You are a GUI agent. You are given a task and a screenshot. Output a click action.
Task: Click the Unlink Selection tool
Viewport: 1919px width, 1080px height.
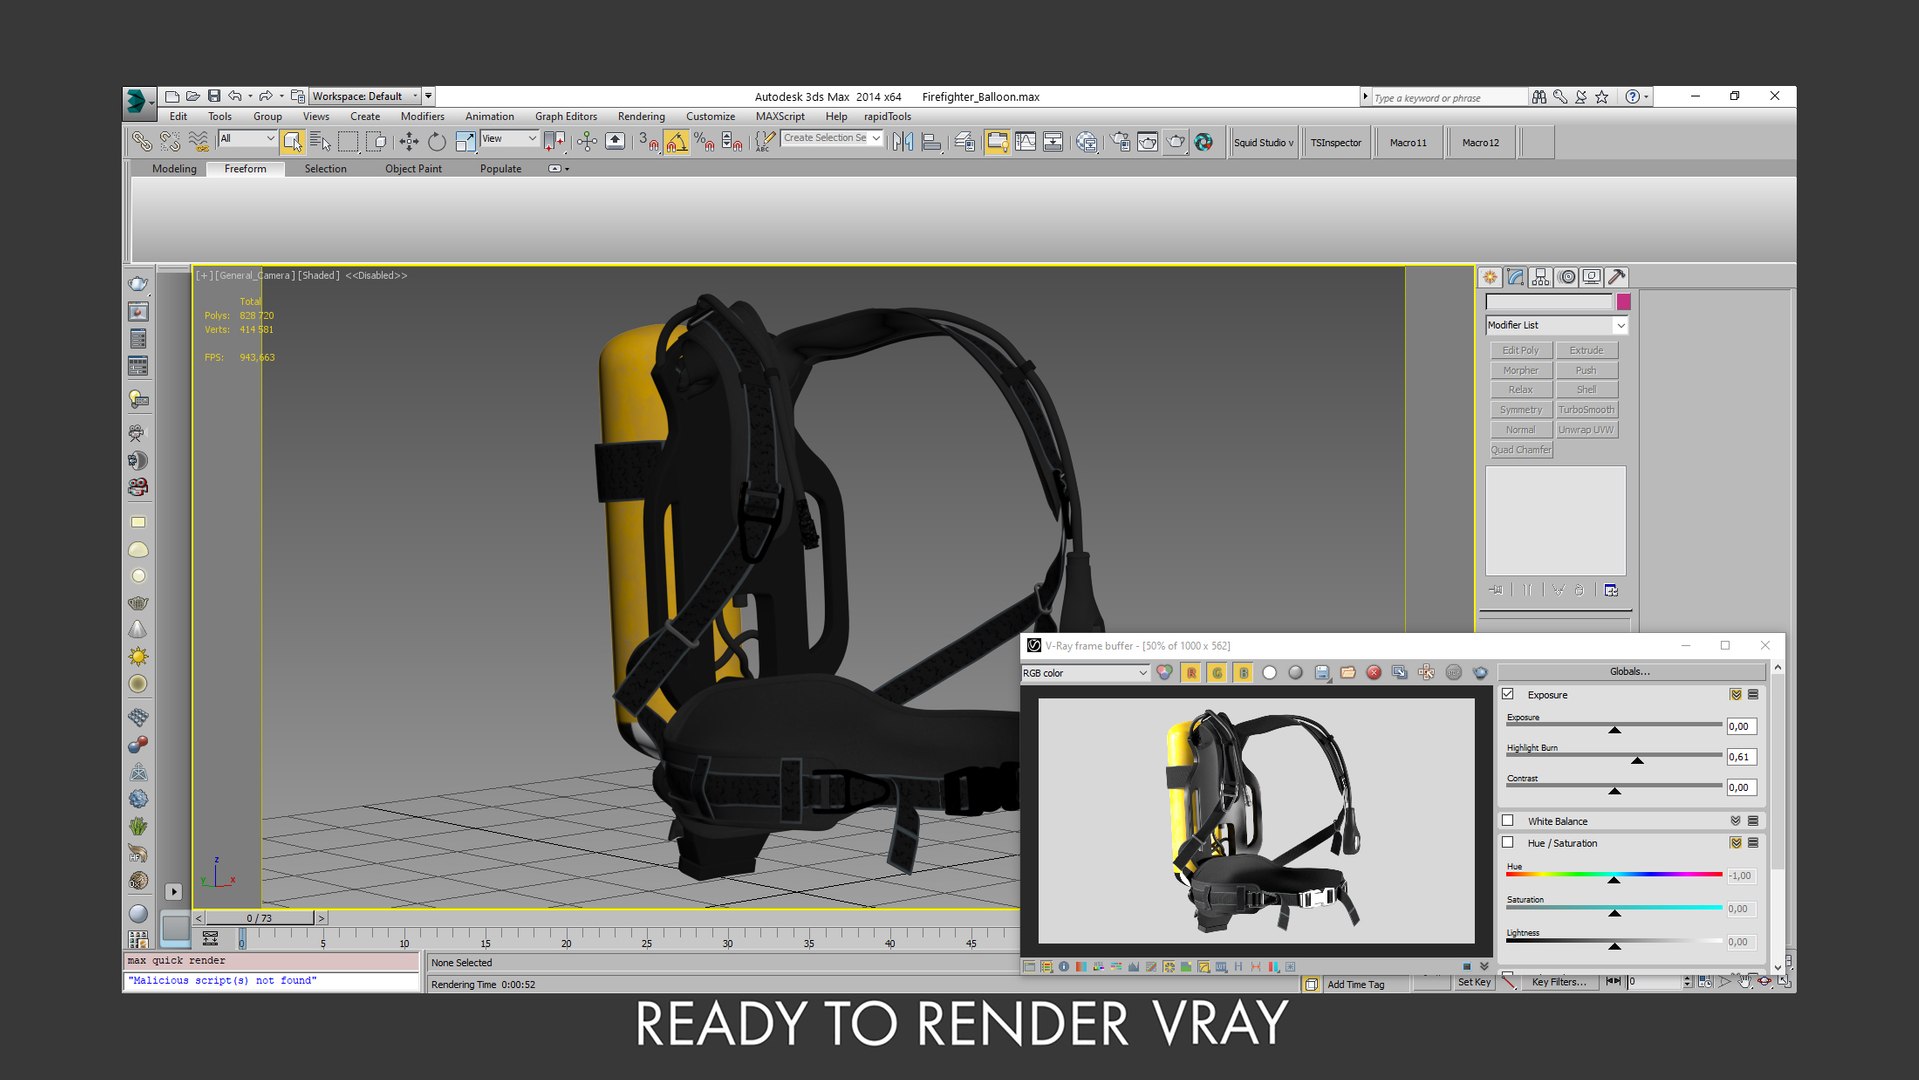170,142
